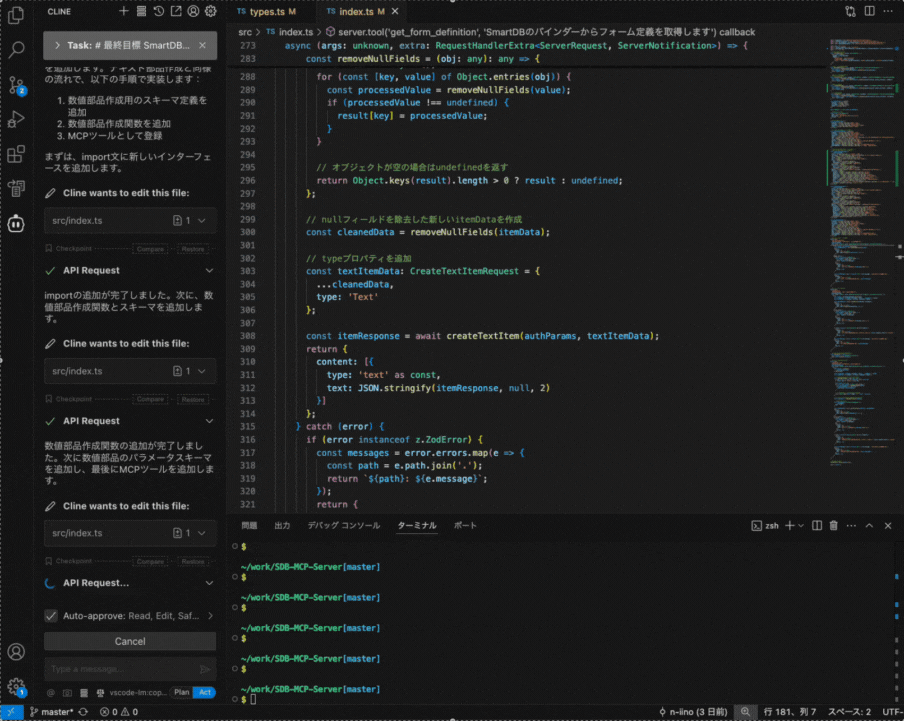Click the remote window icon in status bar

tap(12, 712)
